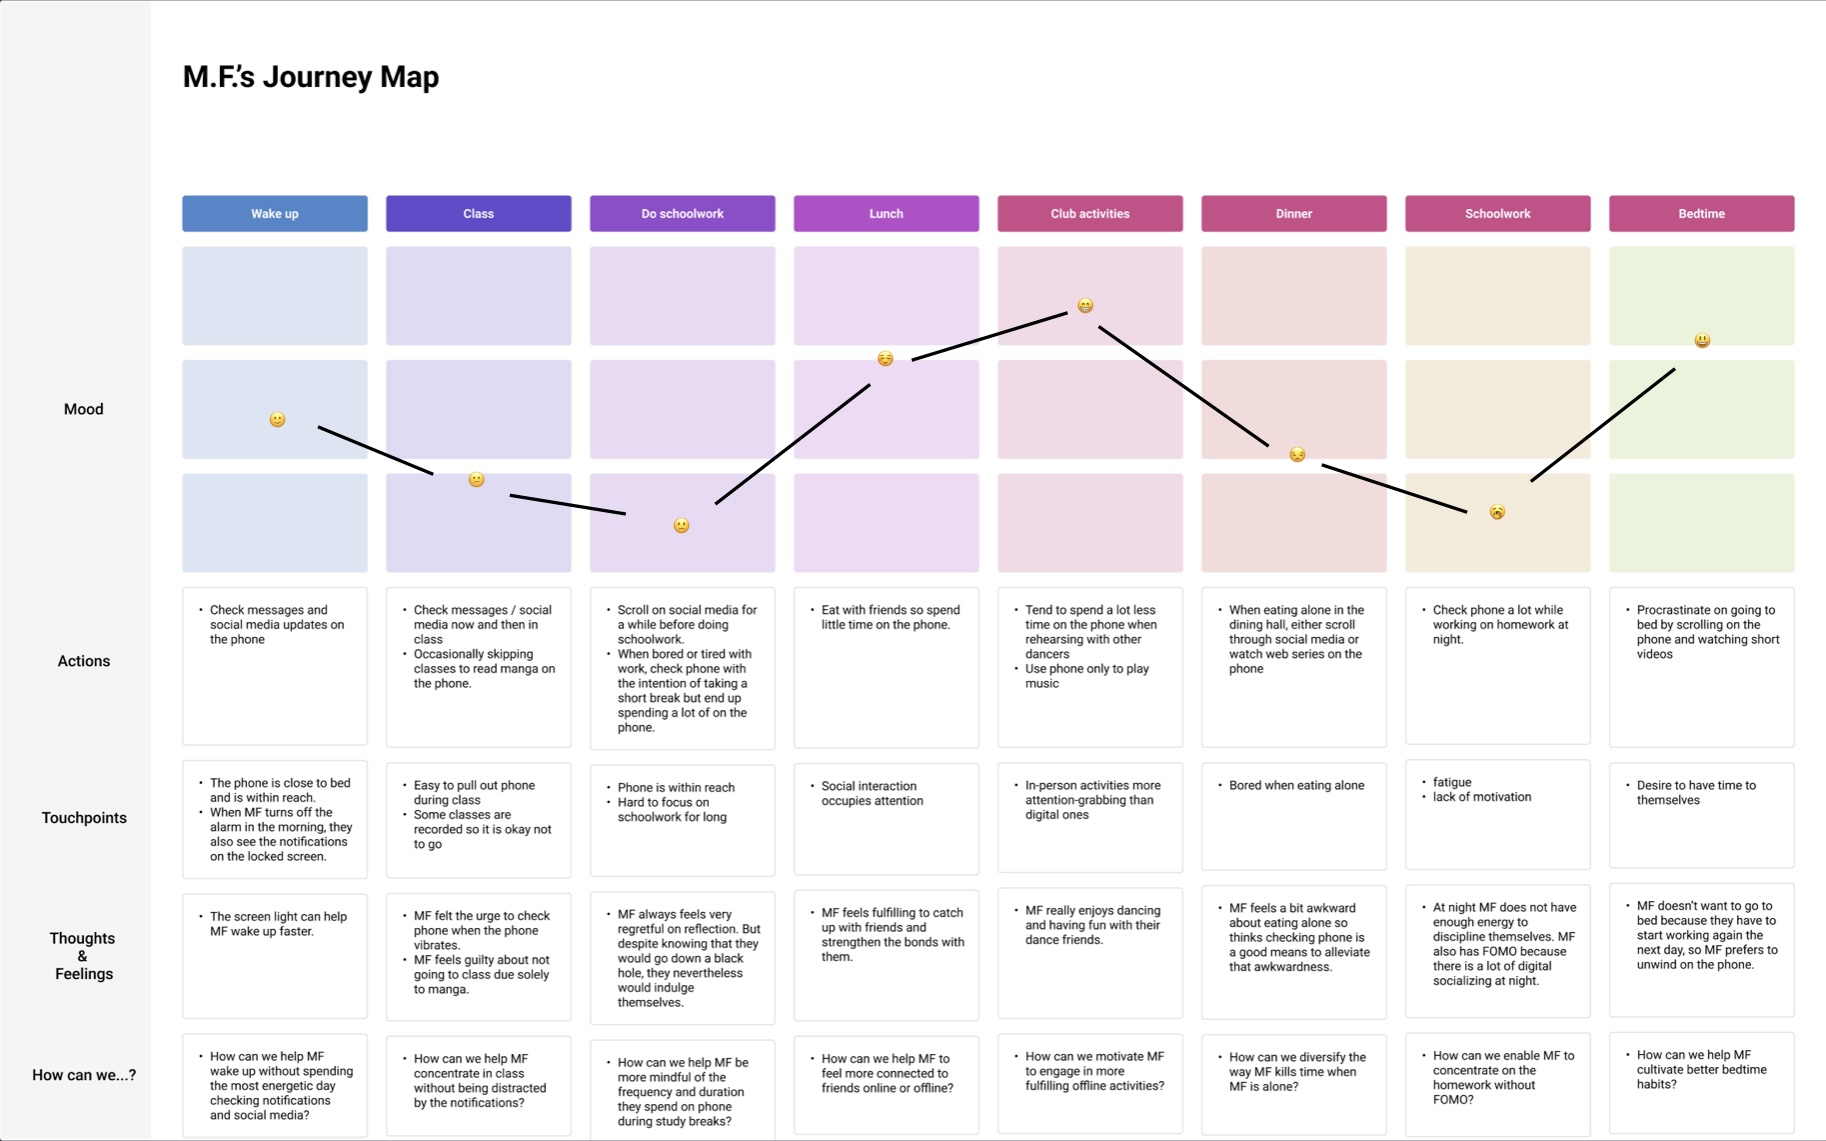Select the Touchpoints row label
The width and height of the screenshot is (1826, 1141).
[84, 818]
